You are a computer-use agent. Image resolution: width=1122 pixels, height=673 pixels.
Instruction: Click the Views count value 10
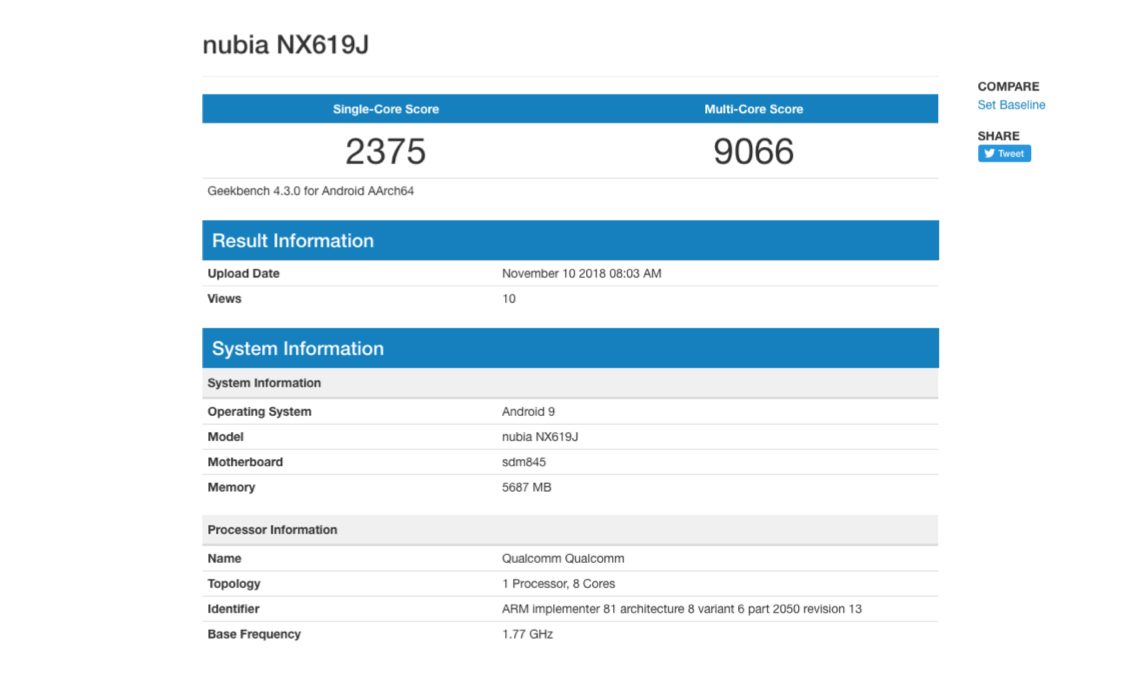pyautogui.click(x=509, y=299)
